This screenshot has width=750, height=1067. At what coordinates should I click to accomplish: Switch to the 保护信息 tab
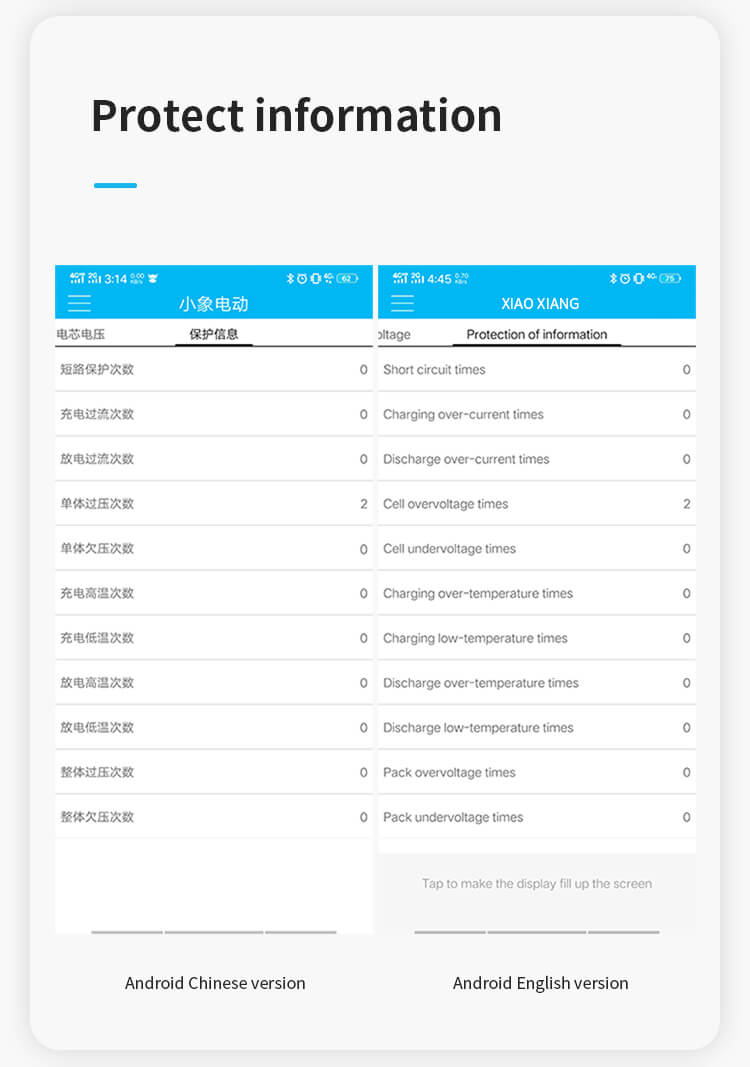(x=214, y=334)
